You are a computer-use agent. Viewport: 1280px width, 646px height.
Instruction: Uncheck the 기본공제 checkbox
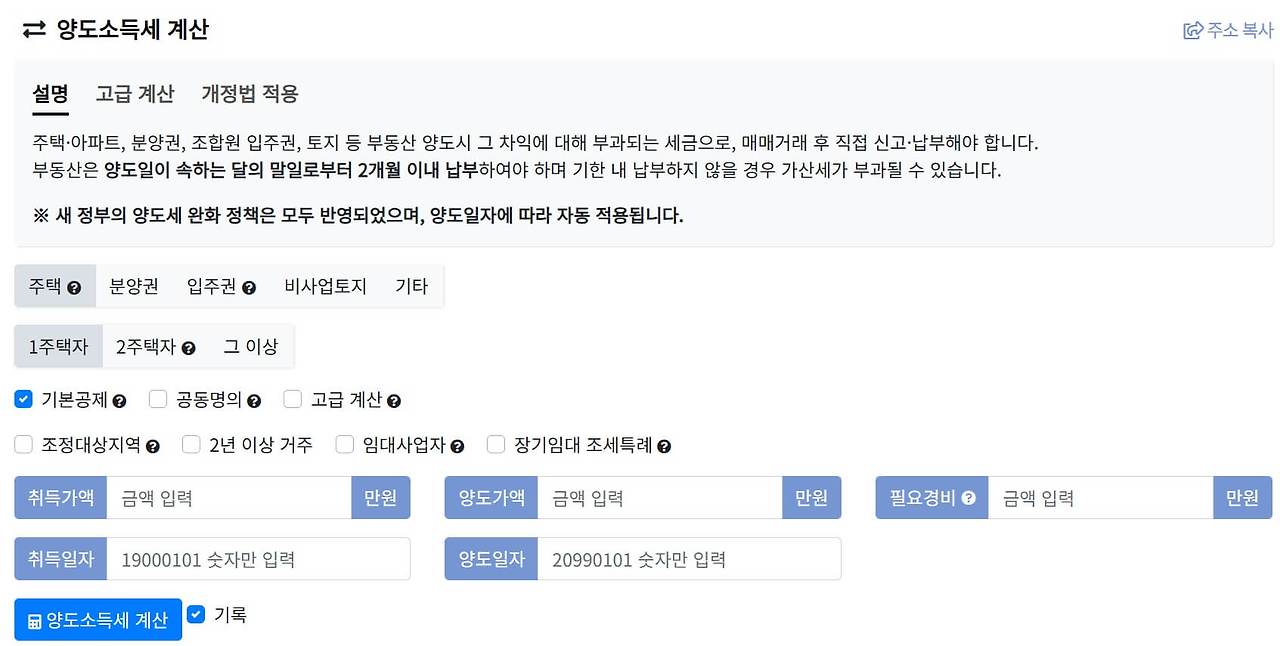(23, 398)
